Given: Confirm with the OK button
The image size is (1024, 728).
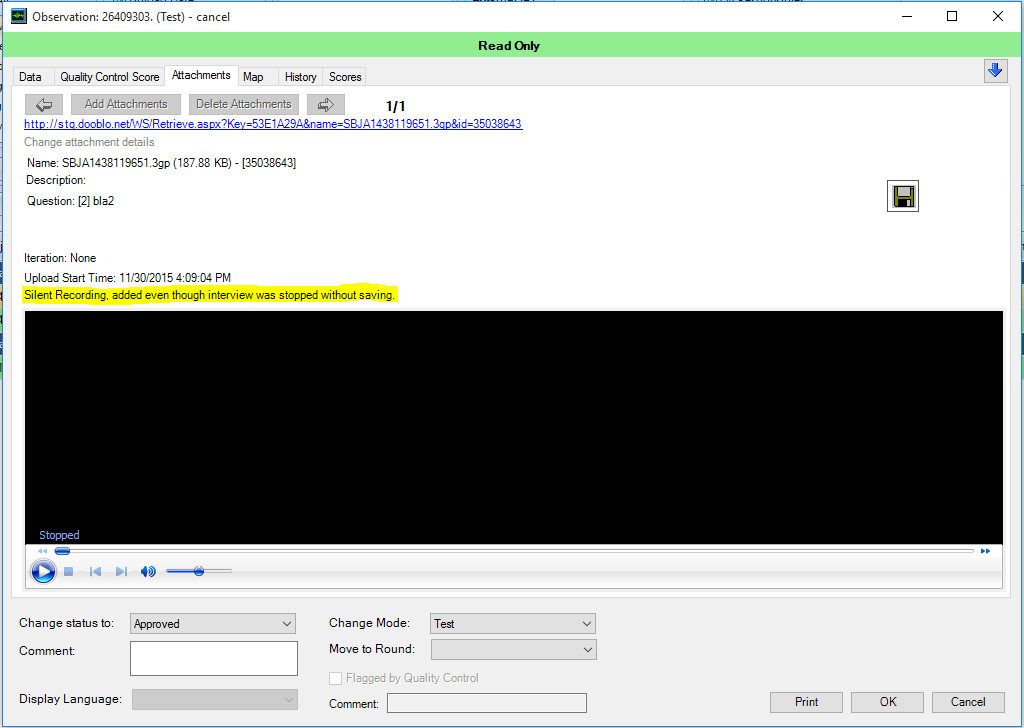Looking at the screenshot, I should pos(888,703).
